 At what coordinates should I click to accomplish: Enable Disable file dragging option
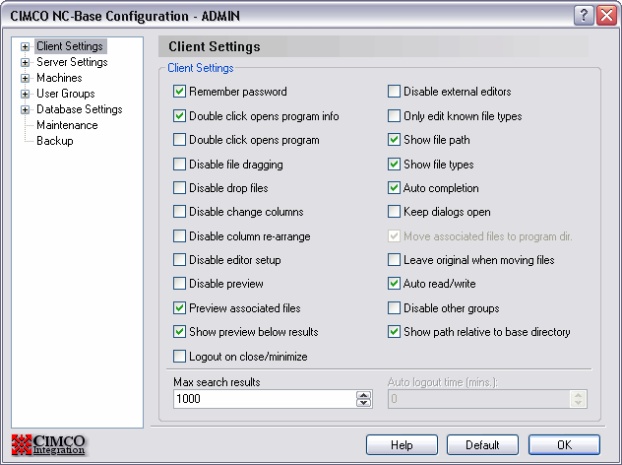[x=179, y=164]
